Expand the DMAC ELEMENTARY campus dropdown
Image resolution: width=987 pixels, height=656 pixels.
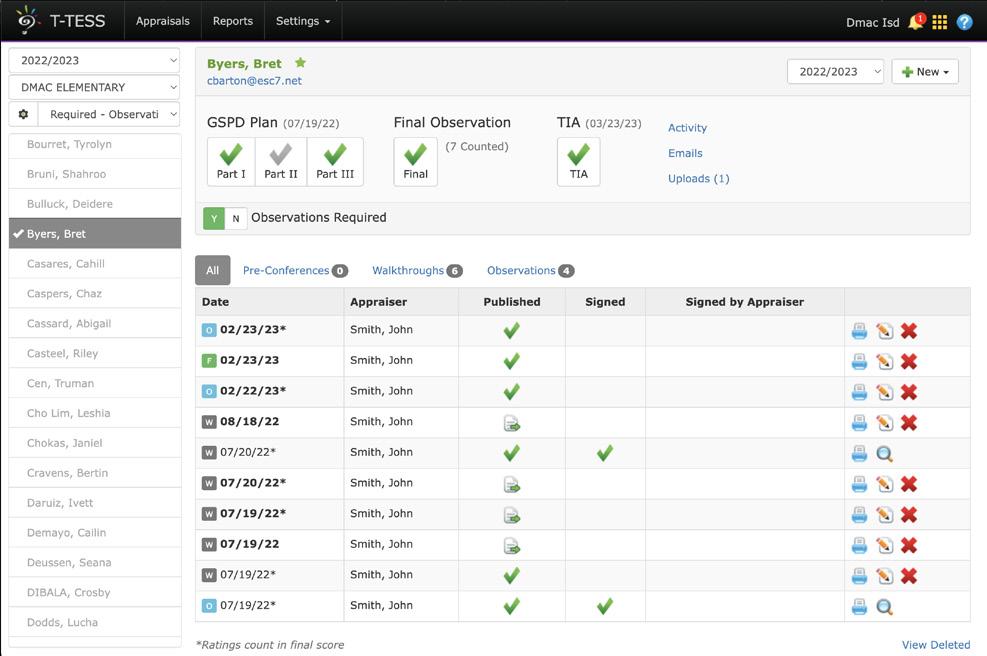[94, 87]
